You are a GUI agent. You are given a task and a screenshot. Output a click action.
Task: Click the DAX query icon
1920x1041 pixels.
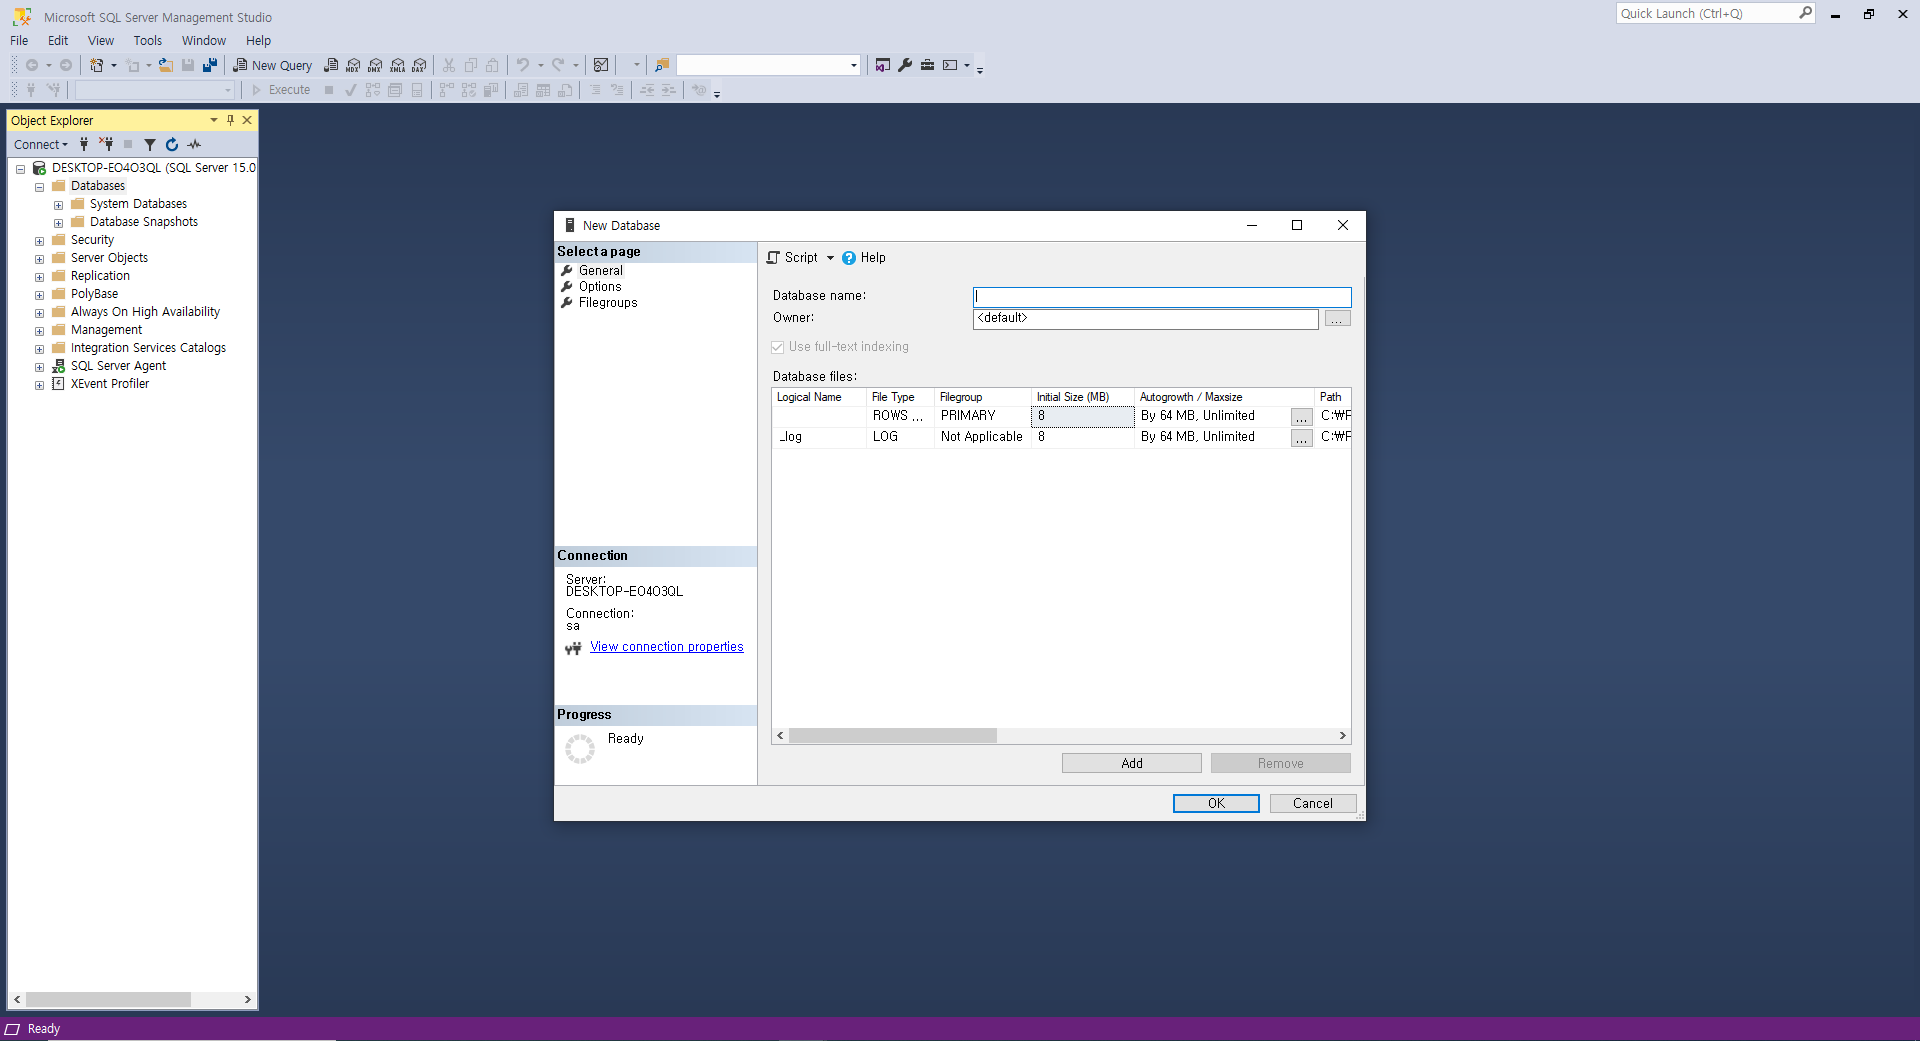tap(419, 65)
